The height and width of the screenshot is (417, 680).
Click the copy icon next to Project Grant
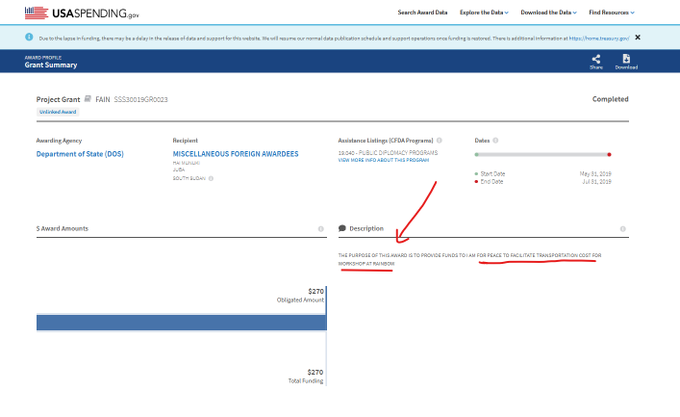(88, 99)
